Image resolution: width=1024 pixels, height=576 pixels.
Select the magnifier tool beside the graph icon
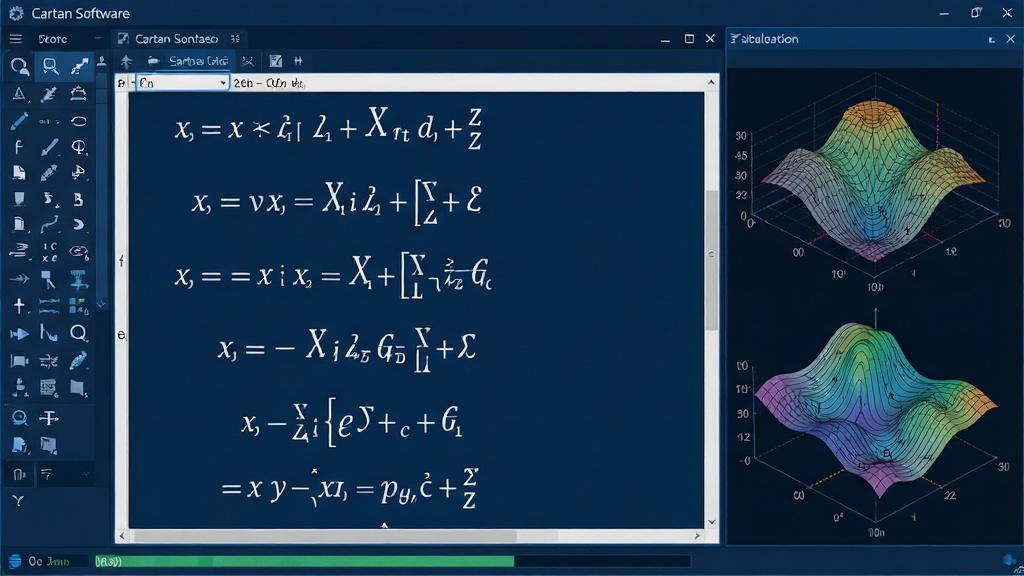pos(78,333)
